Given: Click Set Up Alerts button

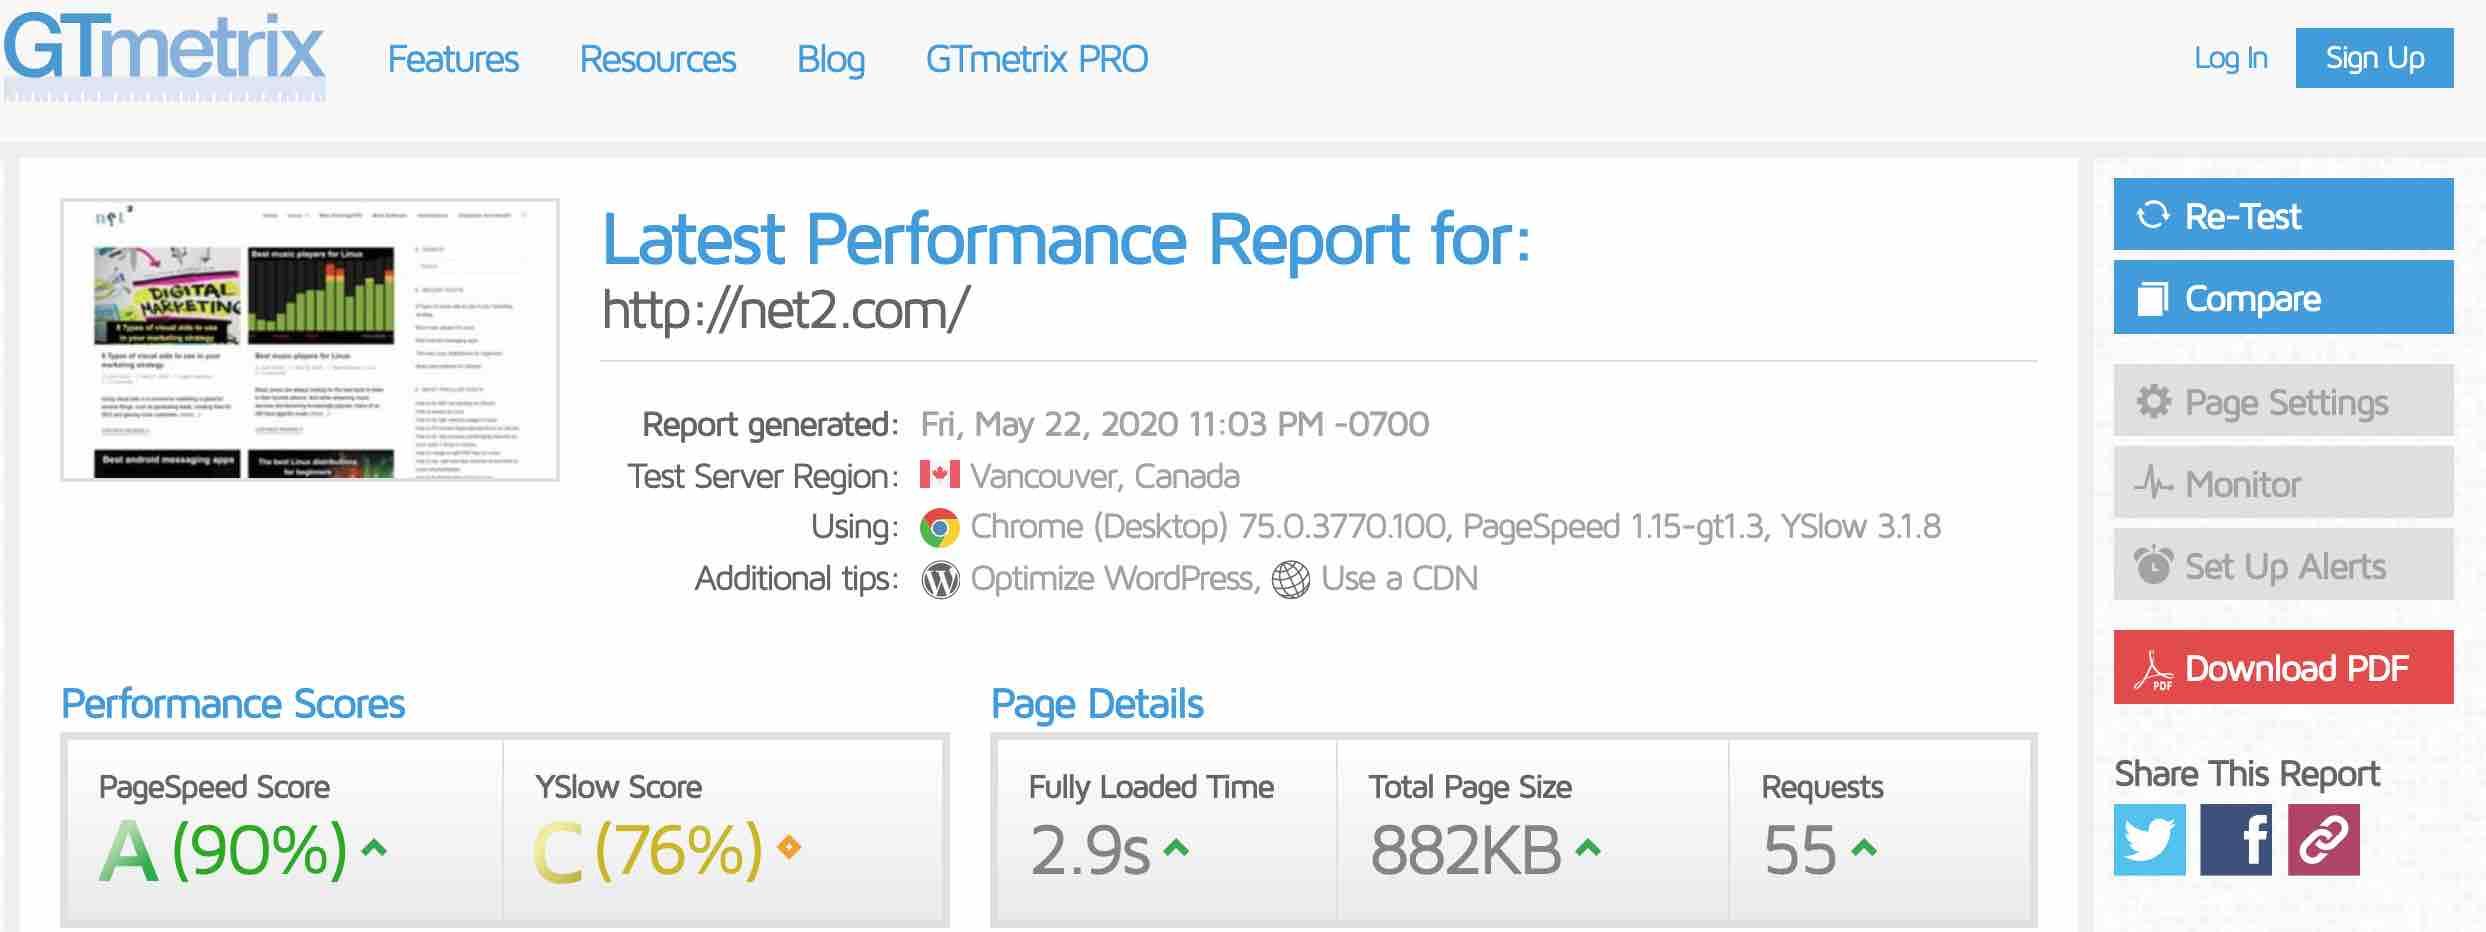Looking at the screenshot, I should 2284,565.
